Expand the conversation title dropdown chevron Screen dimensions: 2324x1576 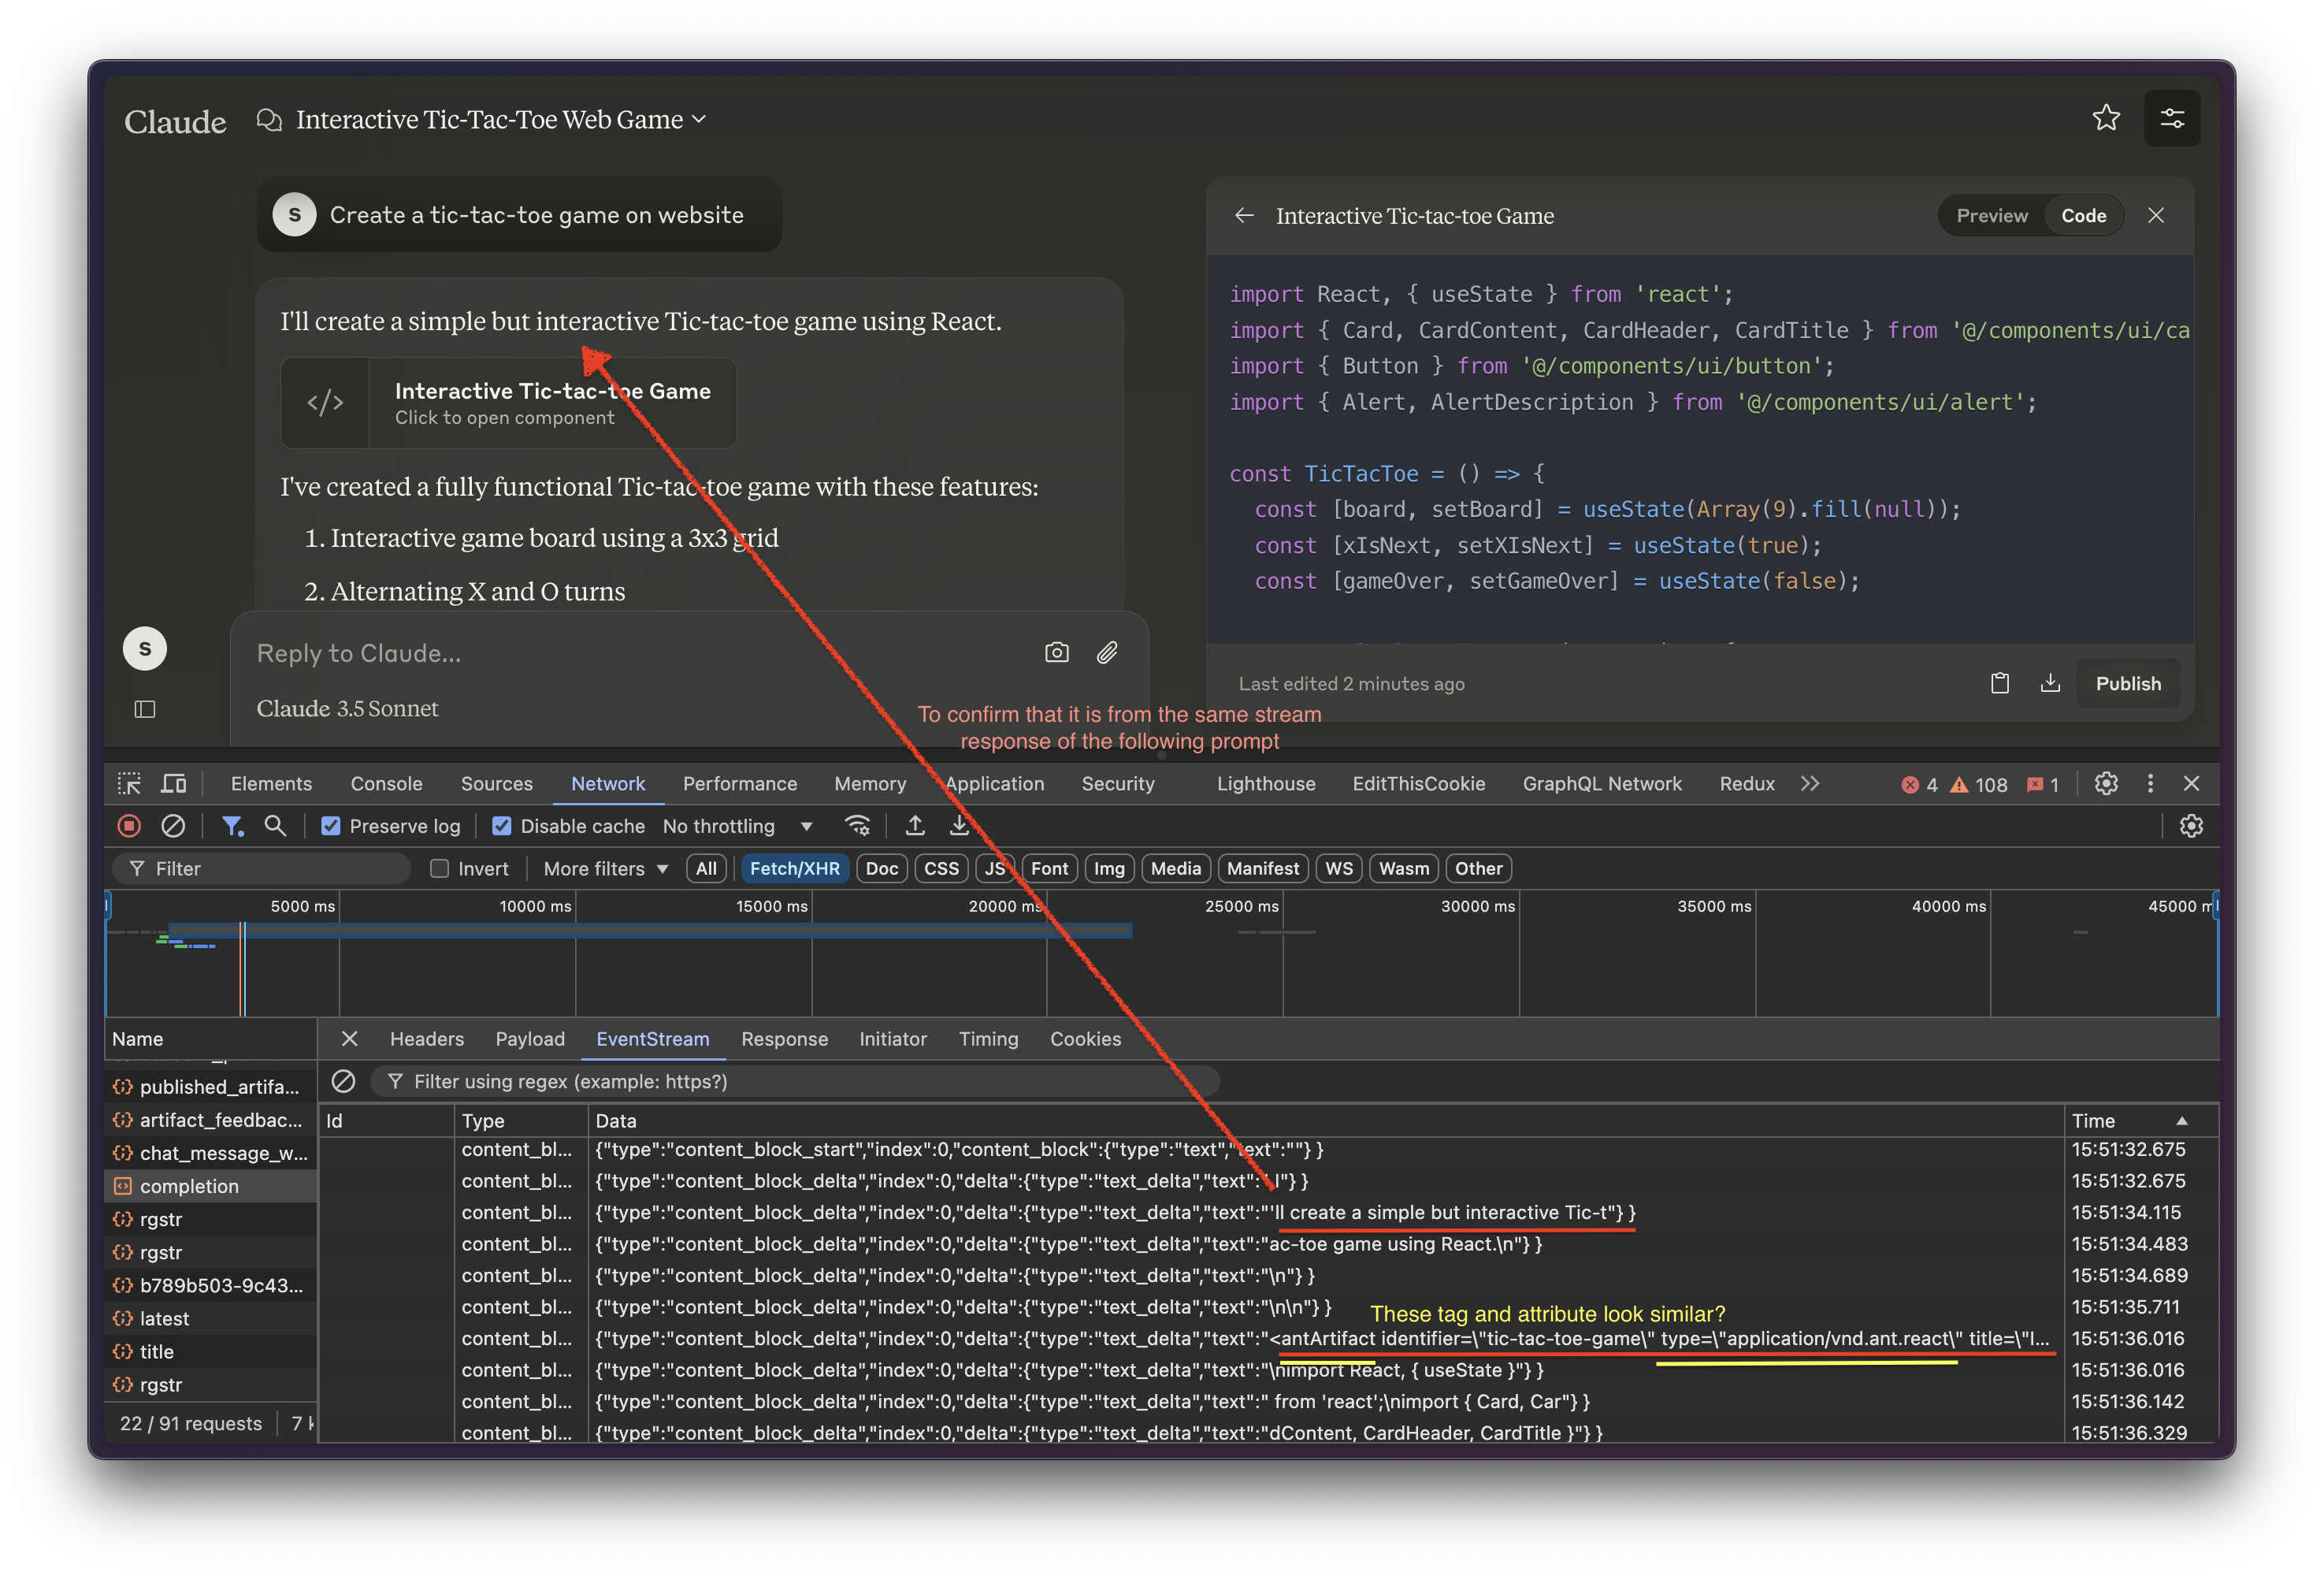click(699, 119)
